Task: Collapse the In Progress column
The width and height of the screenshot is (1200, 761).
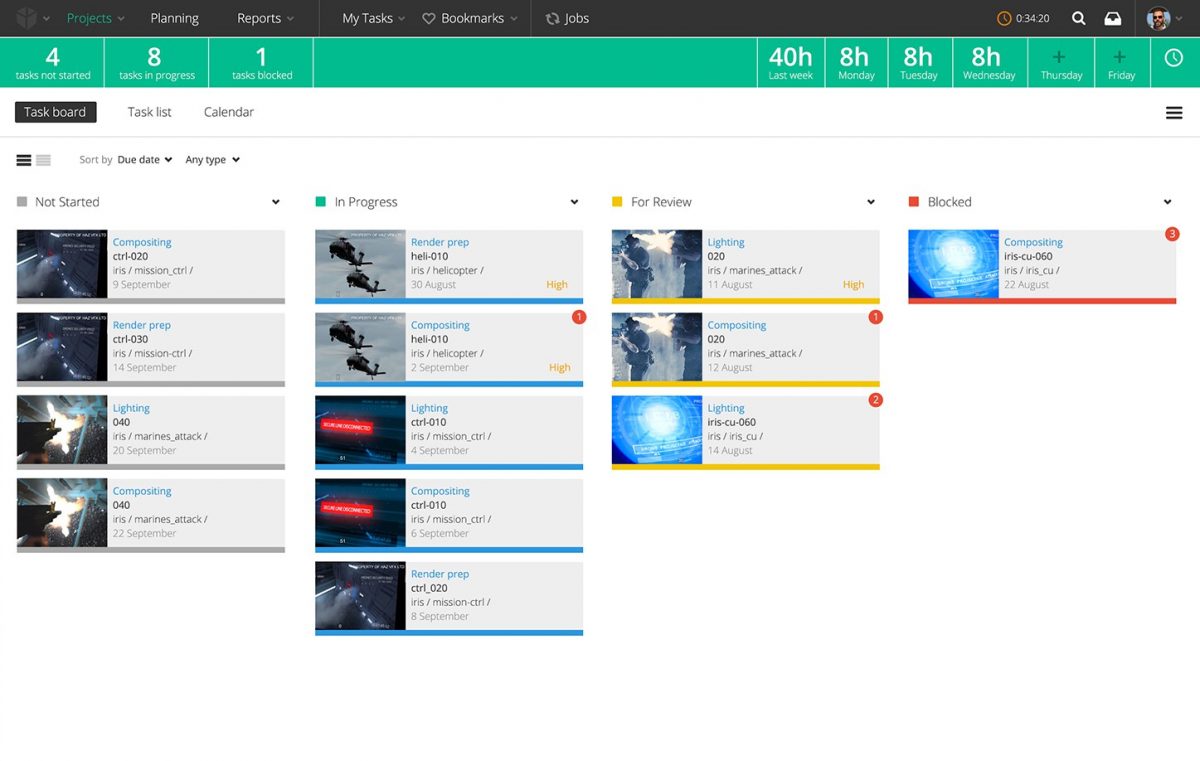Action: [x=574, y=202]
